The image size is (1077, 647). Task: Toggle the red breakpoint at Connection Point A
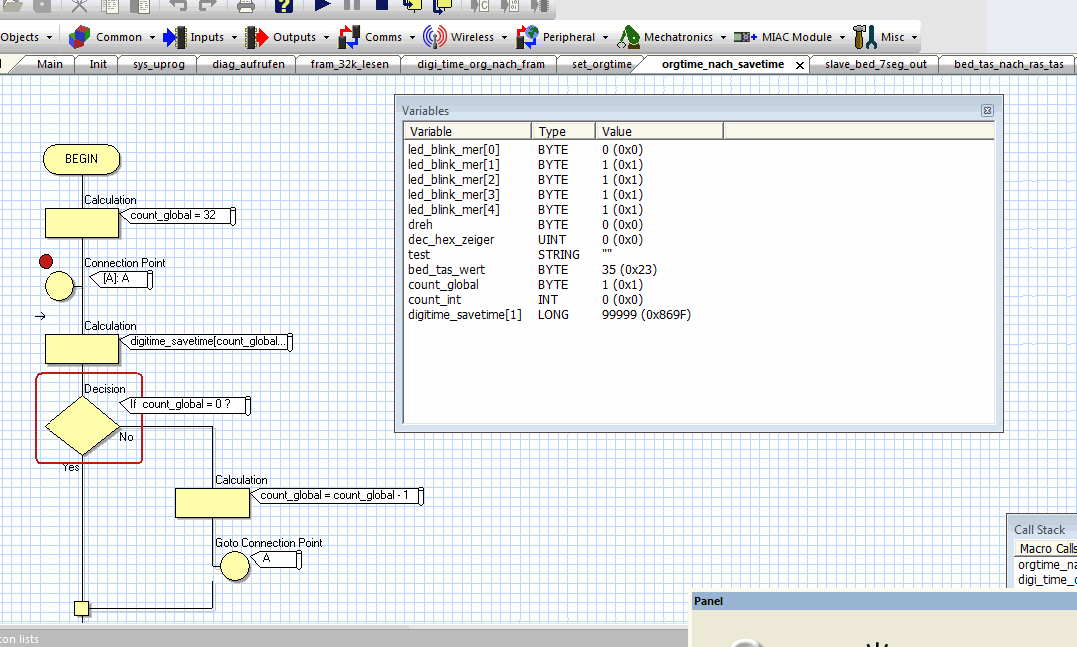[46, 262]
